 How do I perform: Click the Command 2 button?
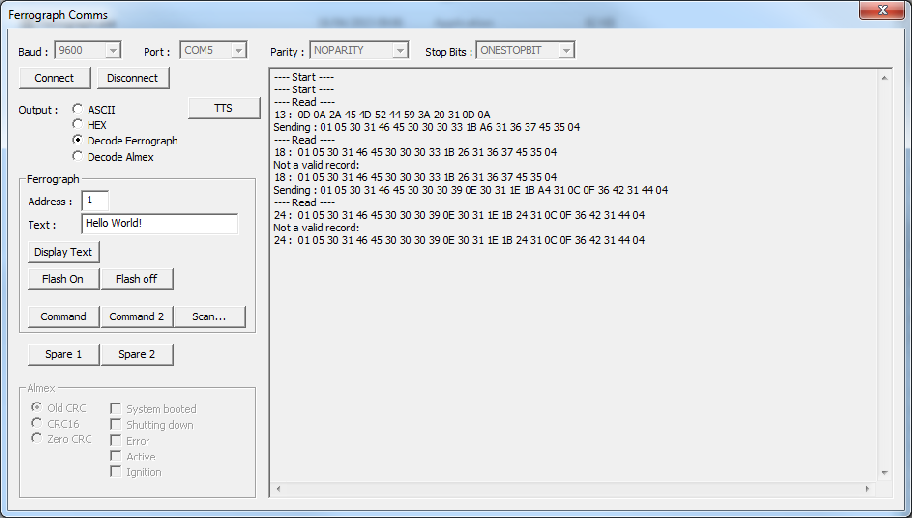coord(137,317)
